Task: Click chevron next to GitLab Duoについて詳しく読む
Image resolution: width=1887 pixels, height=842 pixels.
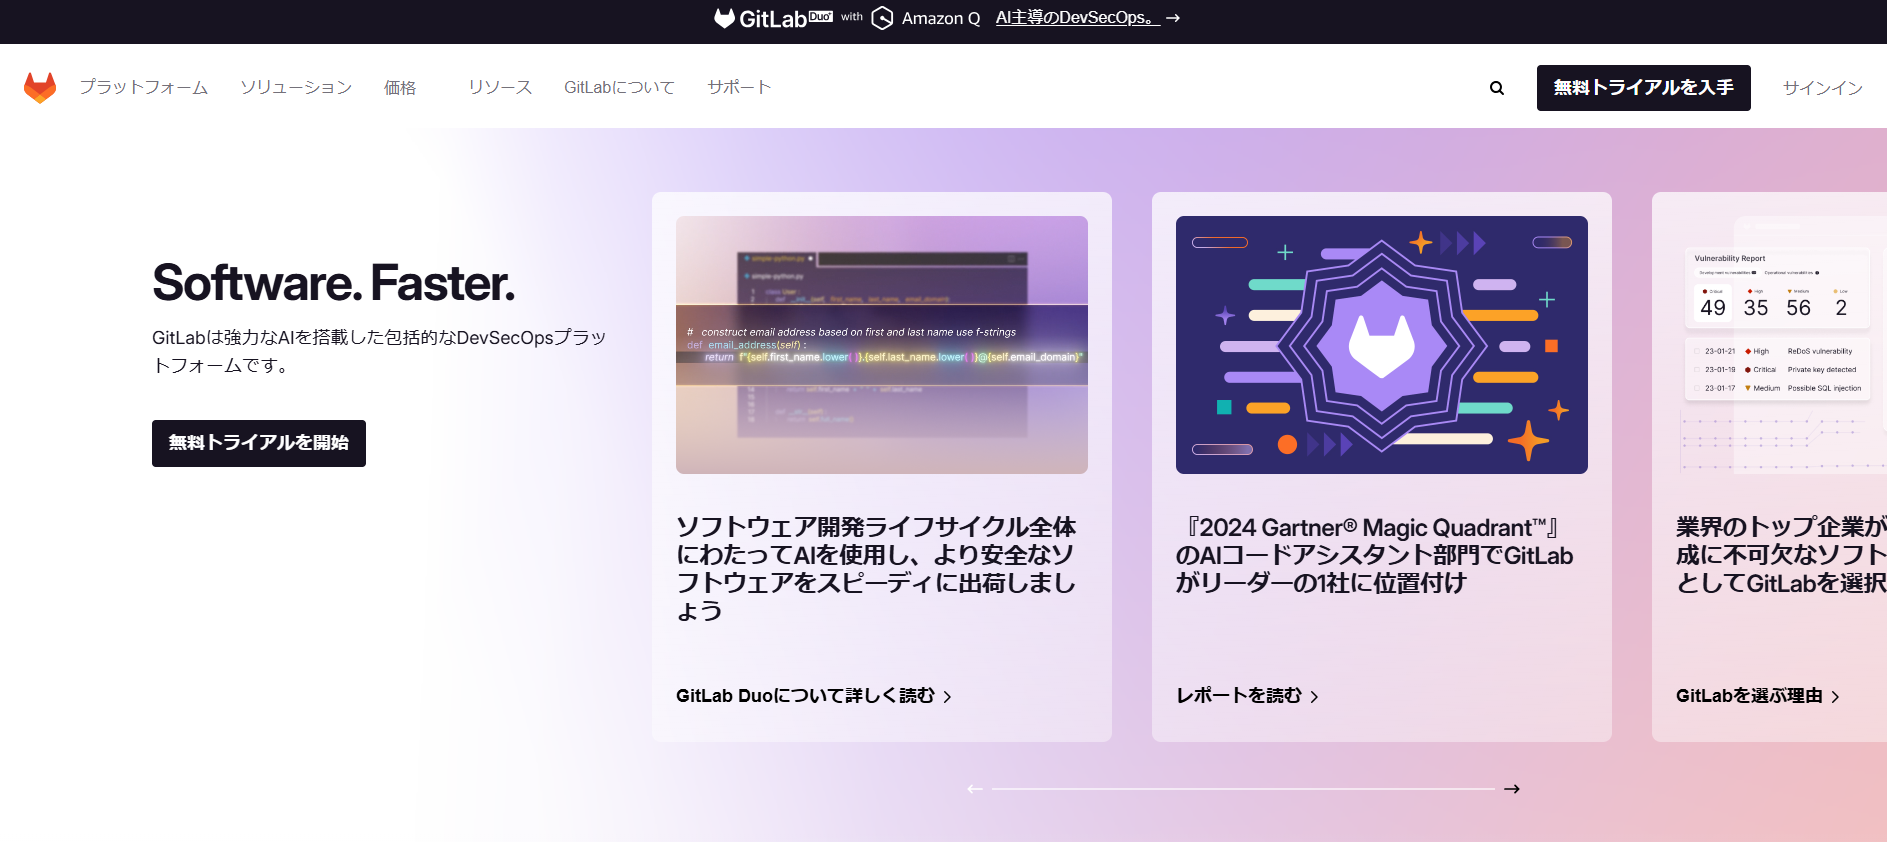Action: pos(947,697)
